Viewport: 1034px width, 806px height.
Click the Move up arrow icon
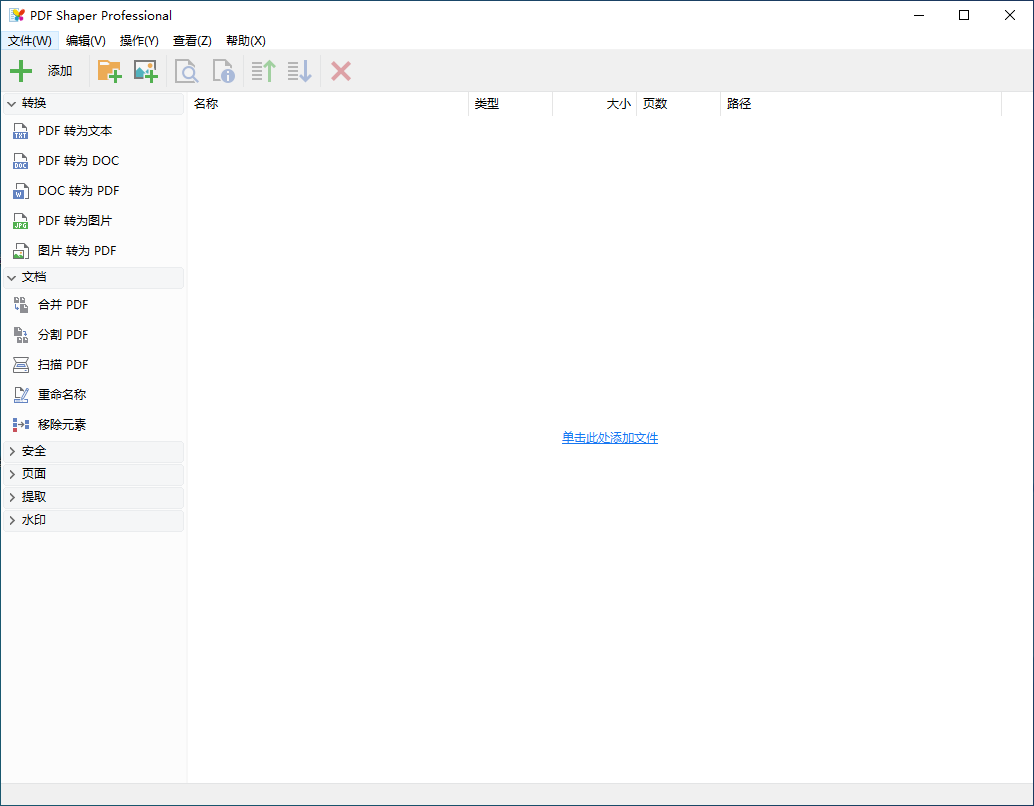coord(264,71)
